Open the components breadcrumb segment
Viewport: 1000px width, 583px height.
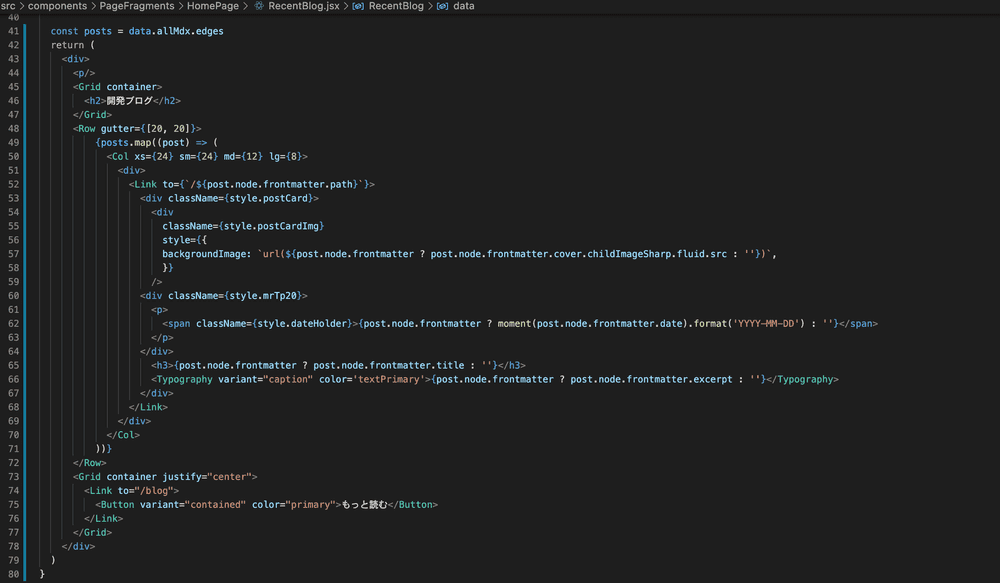(x=57, y=6)
